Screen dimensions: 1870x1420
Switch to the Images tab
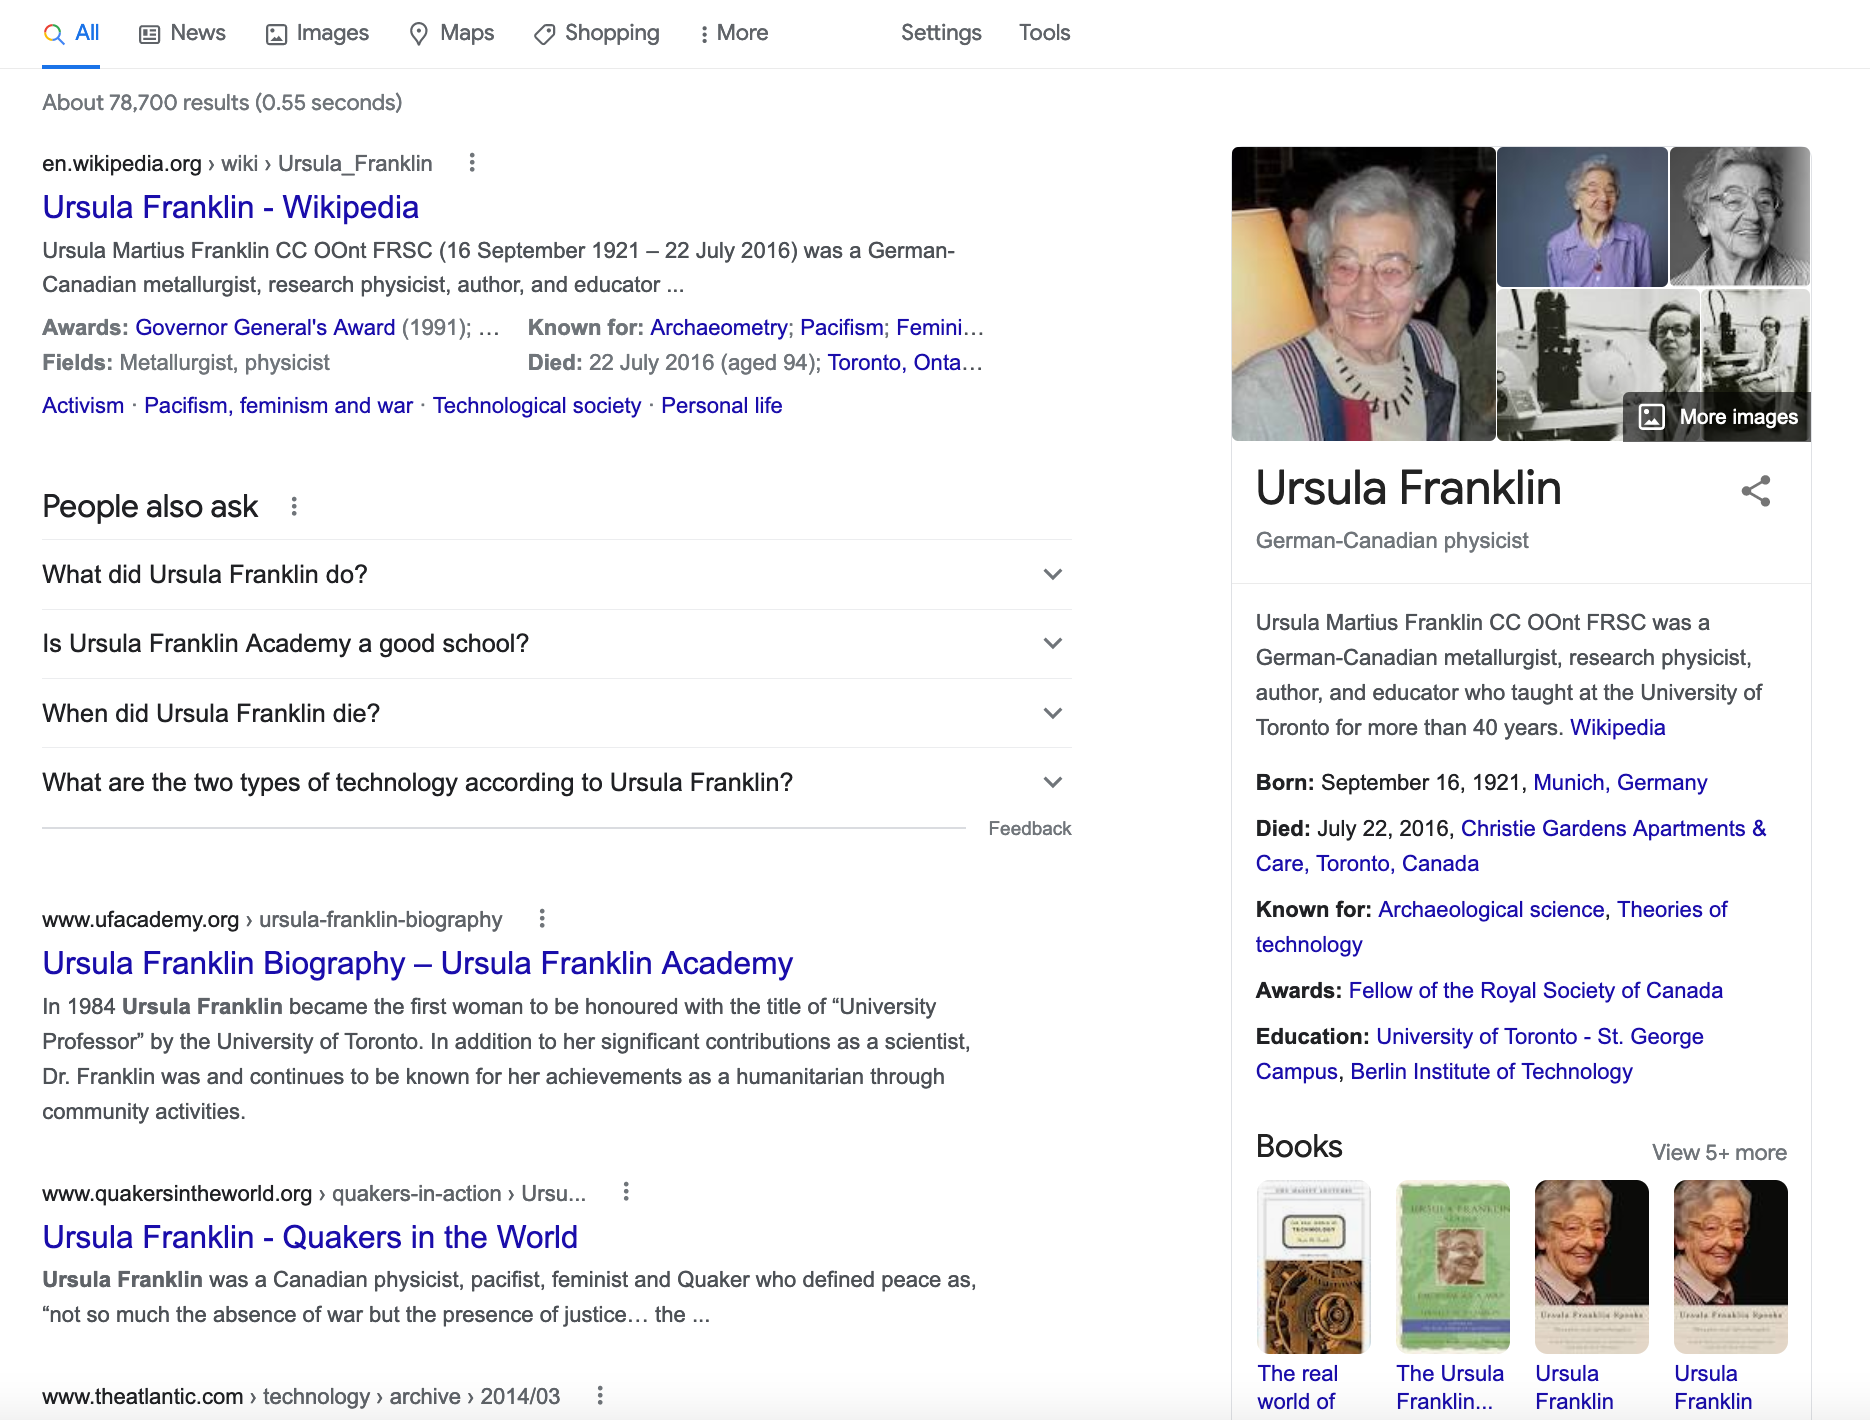317,33
